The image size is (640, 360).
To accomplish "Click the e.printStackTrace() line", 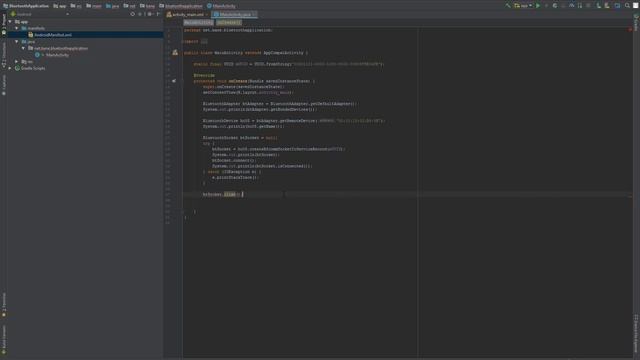I will pyautogui.click(x=235, y=178).
